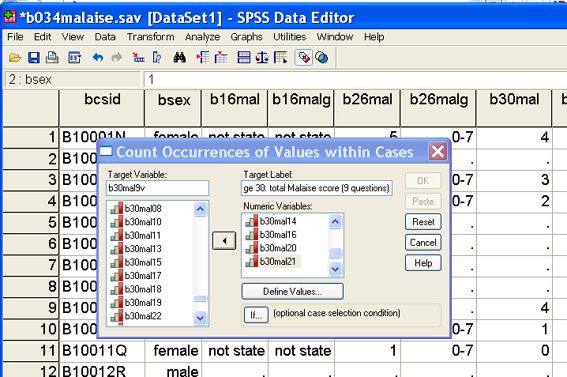This screenshot has height=377, width=567.
Task: Open the Analyze menu
Action: pyautogui.click(x=202, y=37)
